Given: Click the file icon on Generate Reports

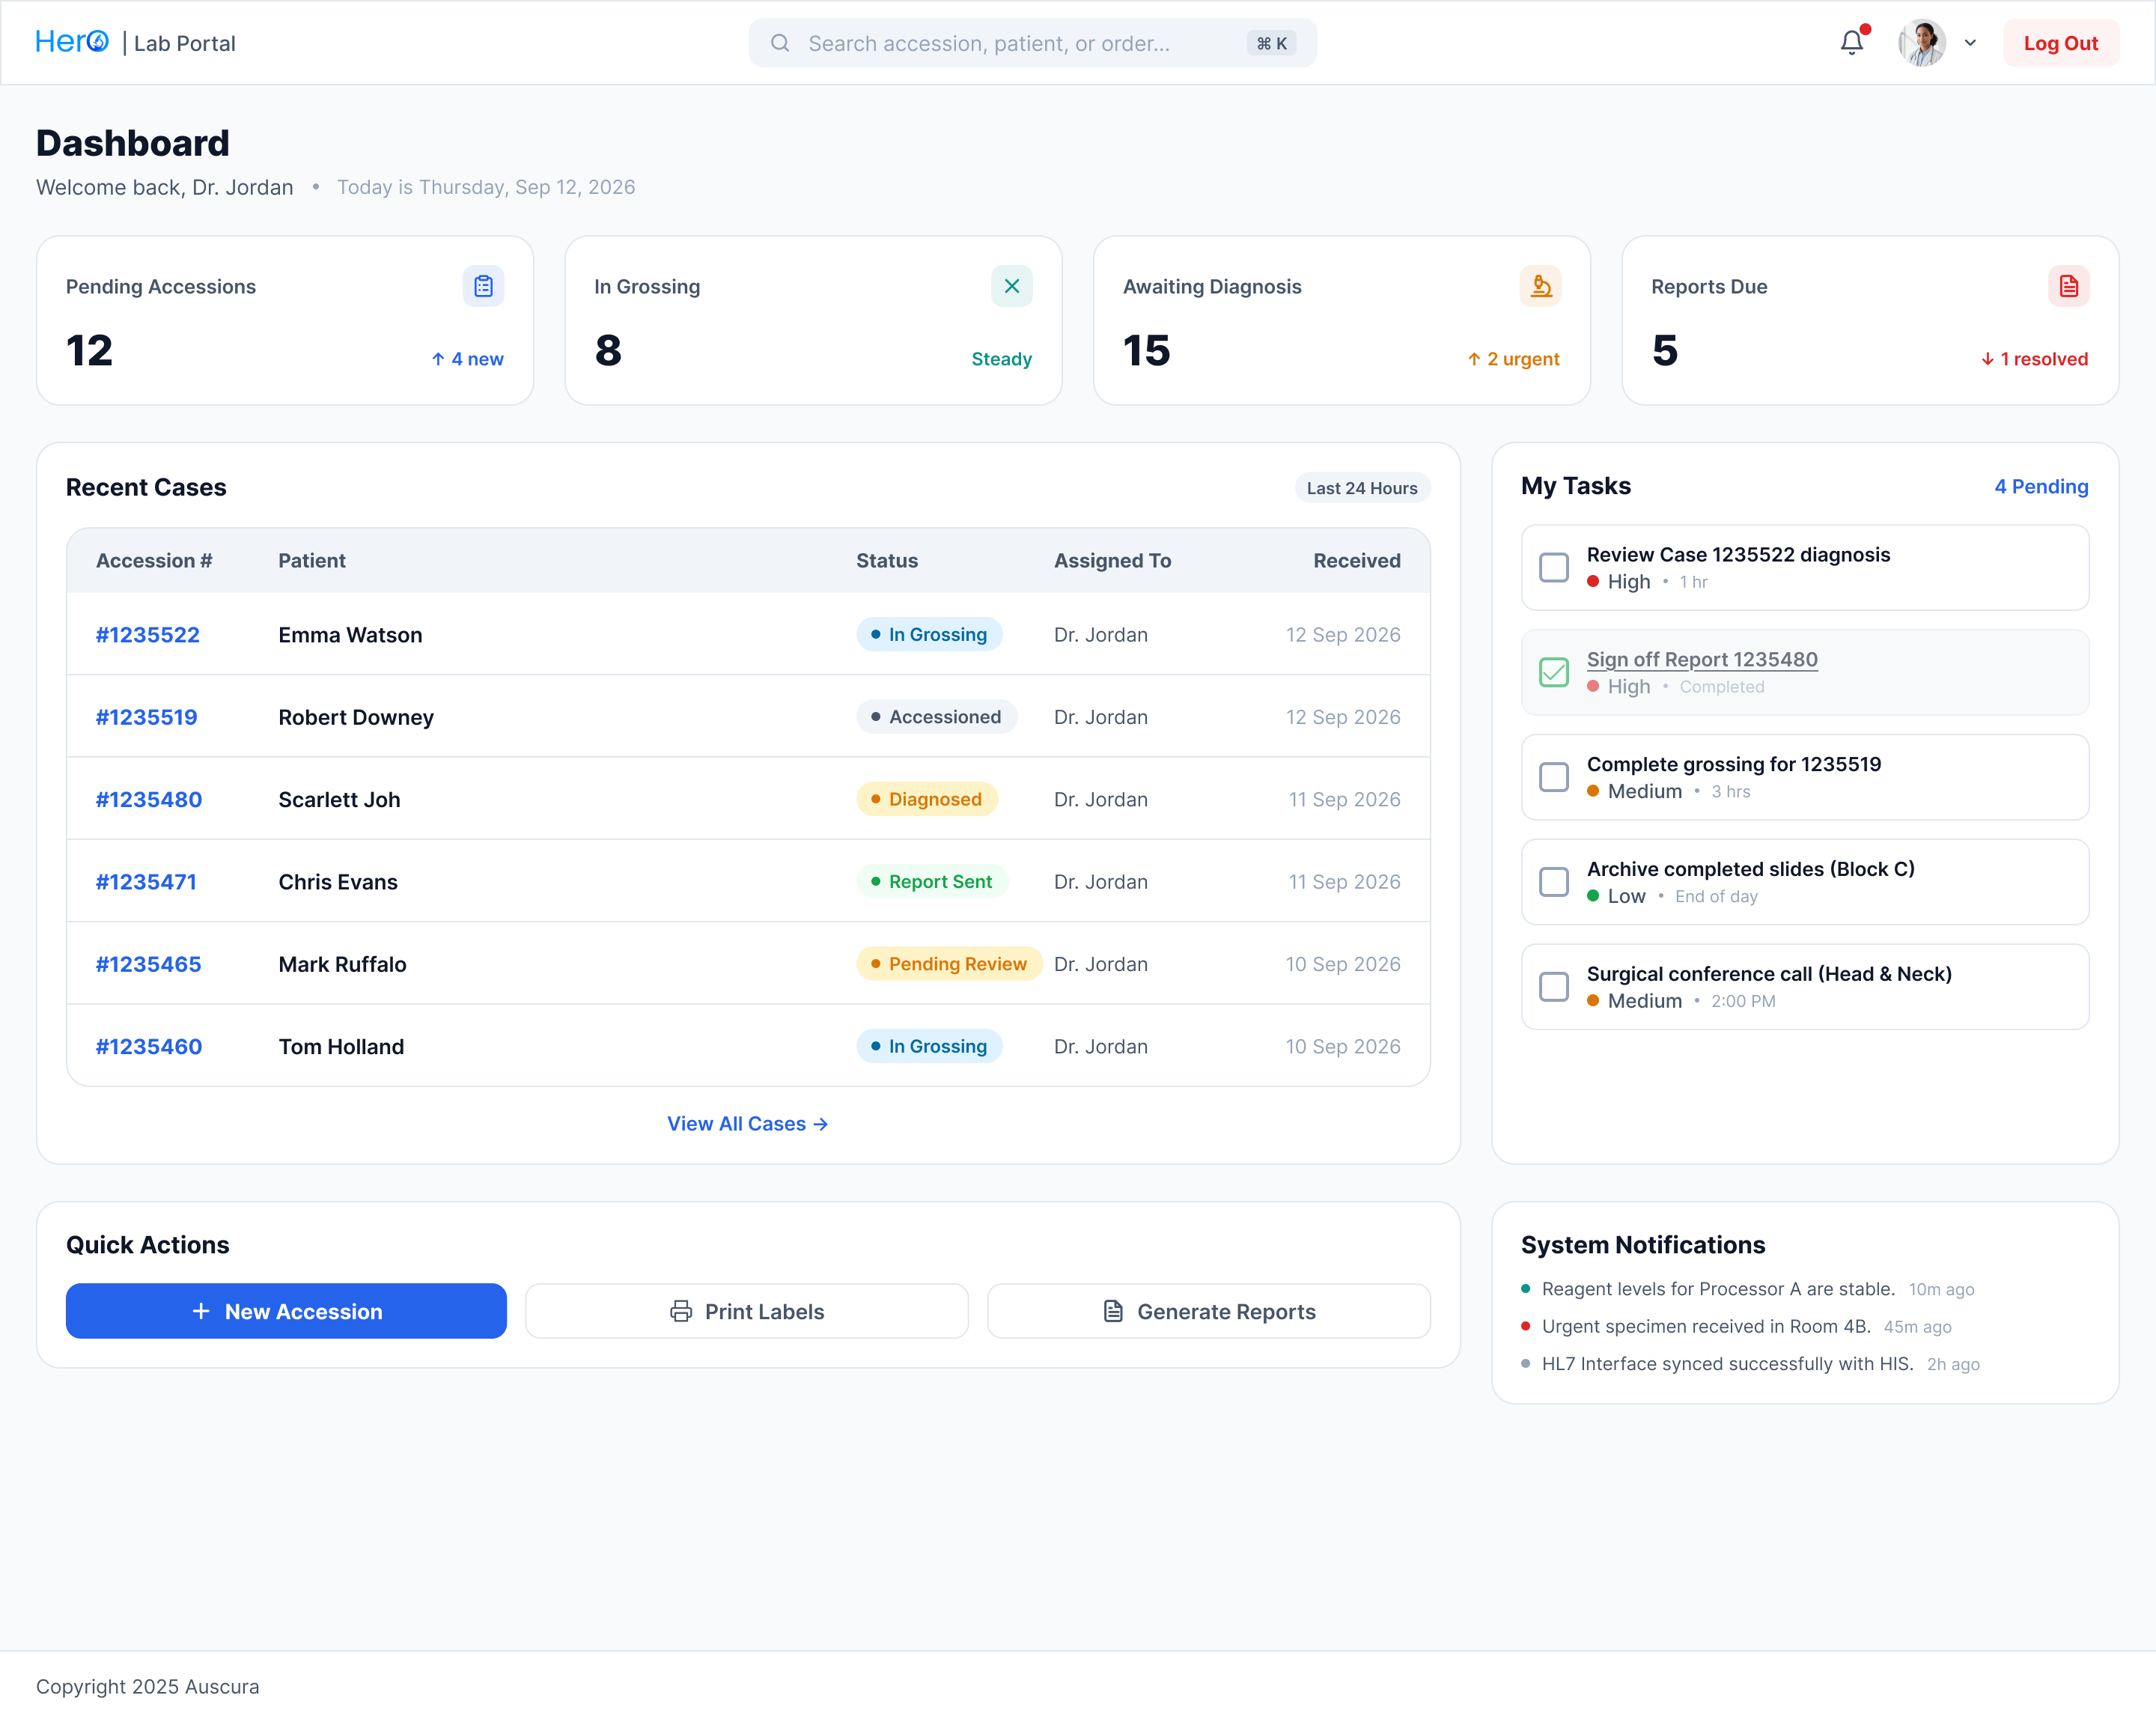Looking at the screenshot, I should click(x=1113, y=1311).
